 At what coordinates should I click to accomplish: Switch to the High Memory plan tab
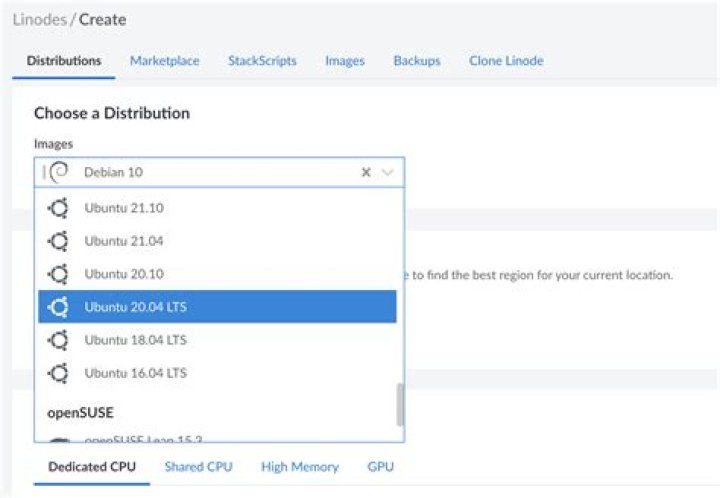click(300, 467)
